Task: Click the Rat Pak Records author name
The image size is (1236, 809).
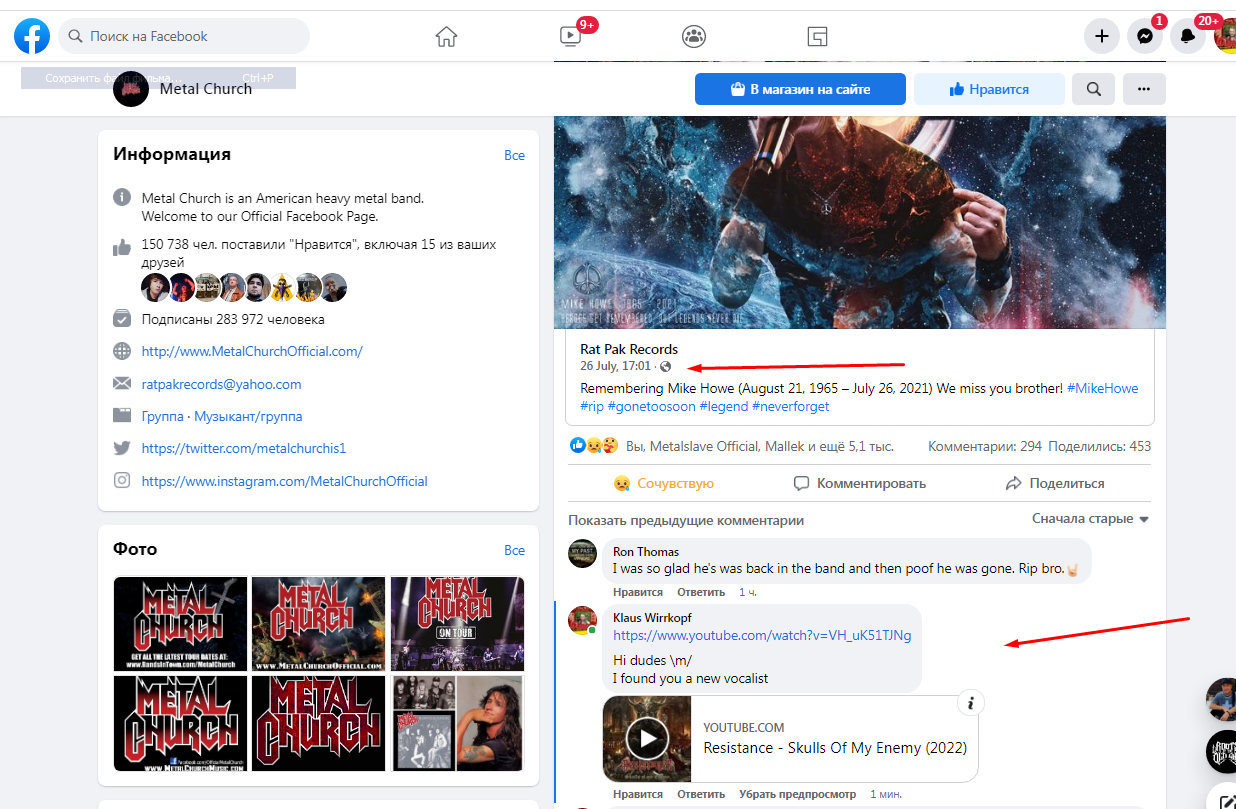Action: pyautogui.click(x=629, y=349)
